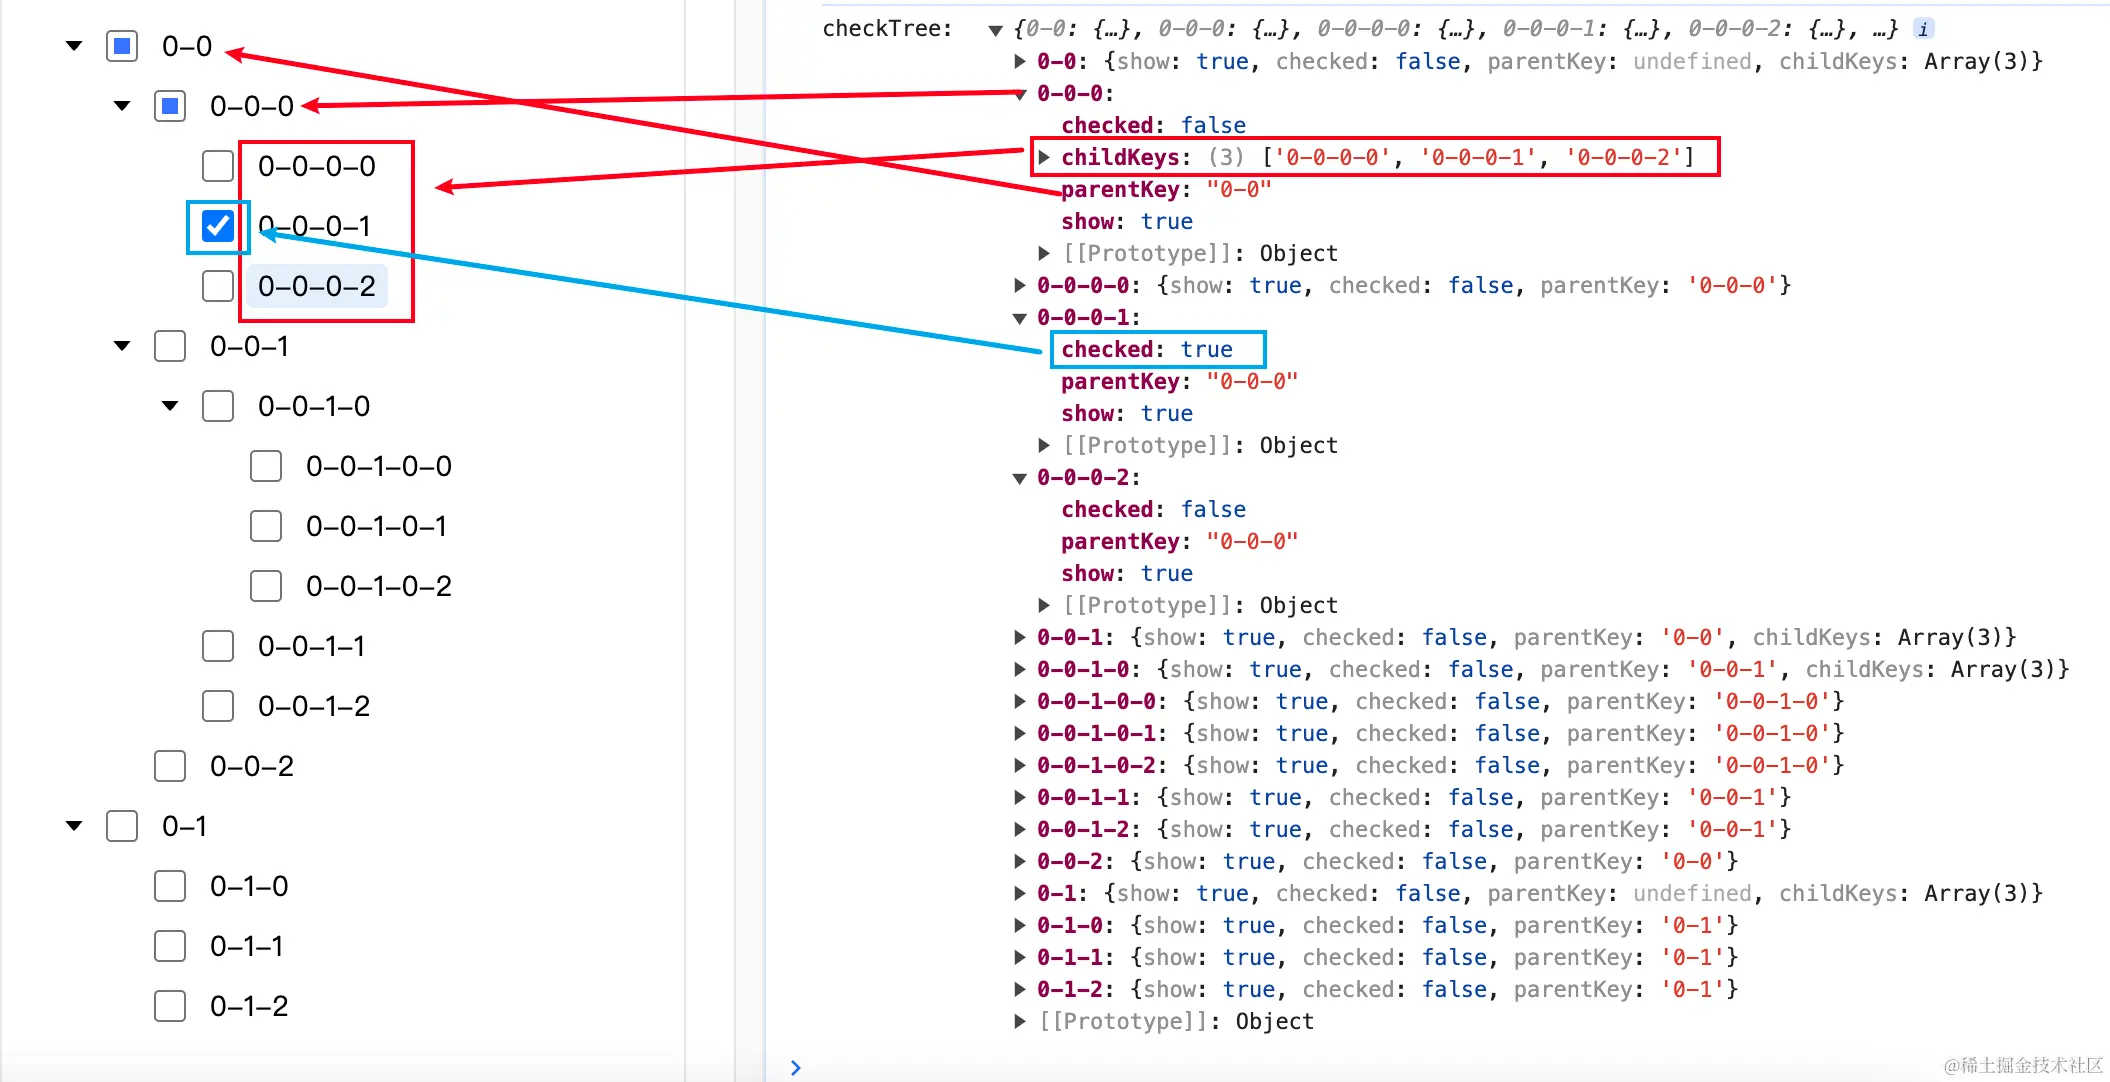Collapse the 0-1 tree node
Screen dimensions: 2110x1082
click(73, 826)
